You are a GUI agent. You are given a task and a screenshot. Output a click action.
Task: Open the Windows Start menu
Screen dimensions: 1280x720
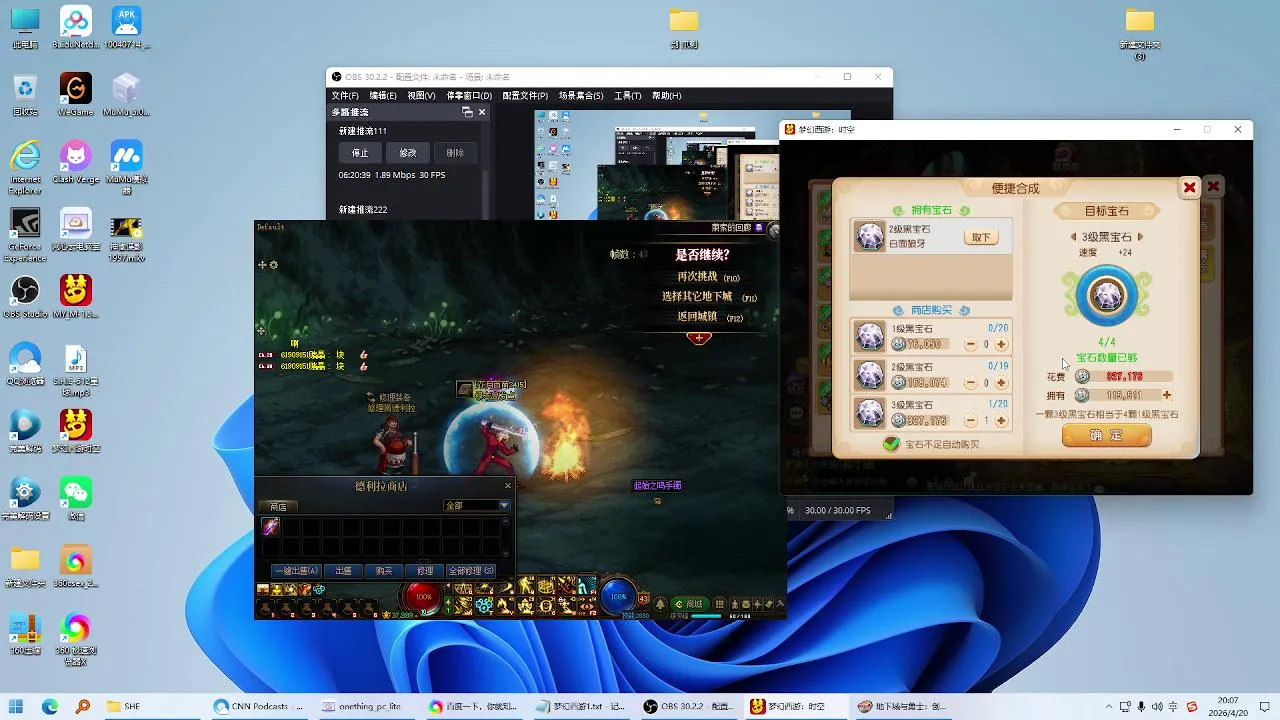click(17, 707)
